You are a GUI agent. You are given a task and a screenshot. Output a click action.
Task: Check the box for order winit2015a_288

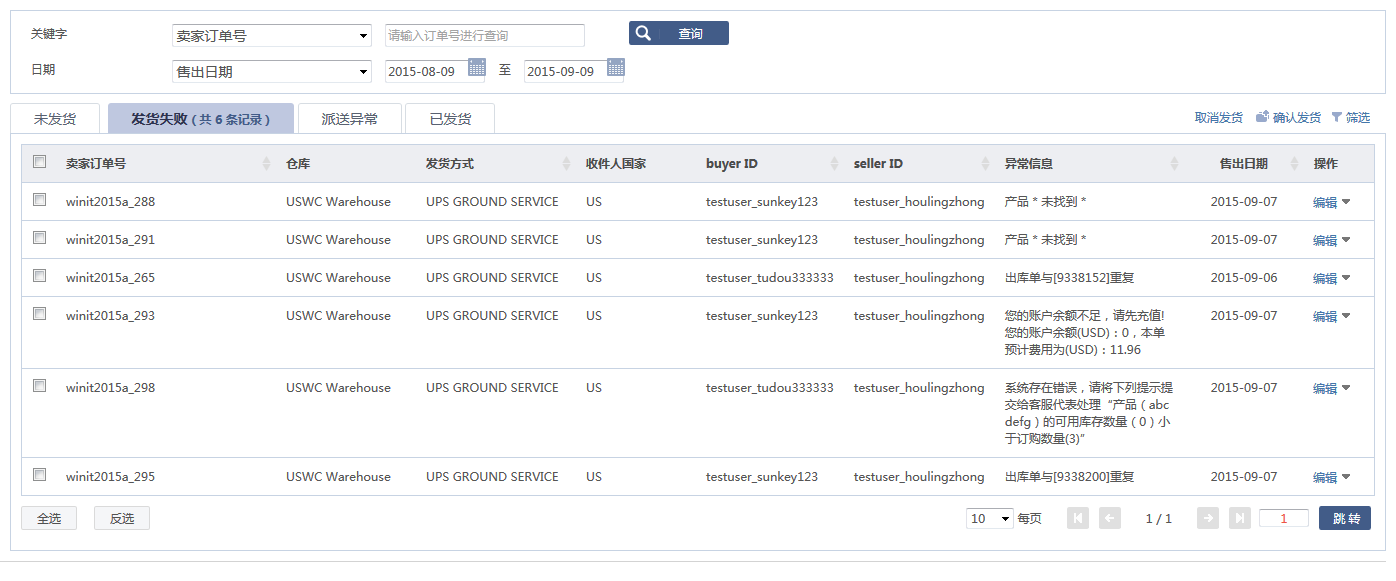(x=40, y=200)
